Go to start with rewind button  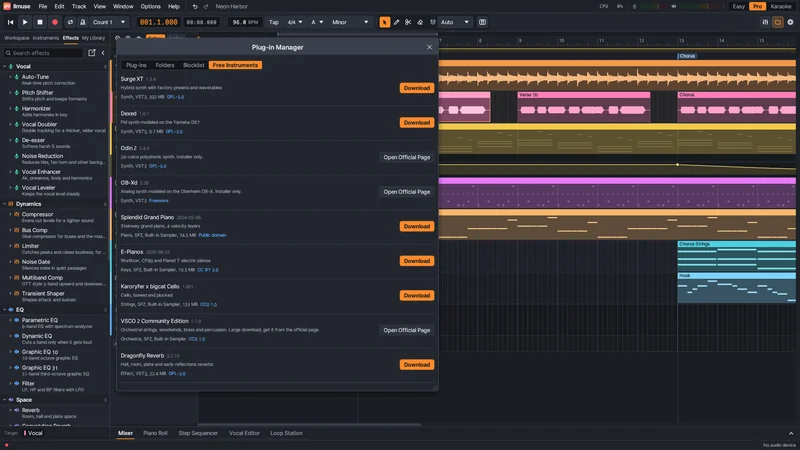pyautogui.click(x=10, y=22)
